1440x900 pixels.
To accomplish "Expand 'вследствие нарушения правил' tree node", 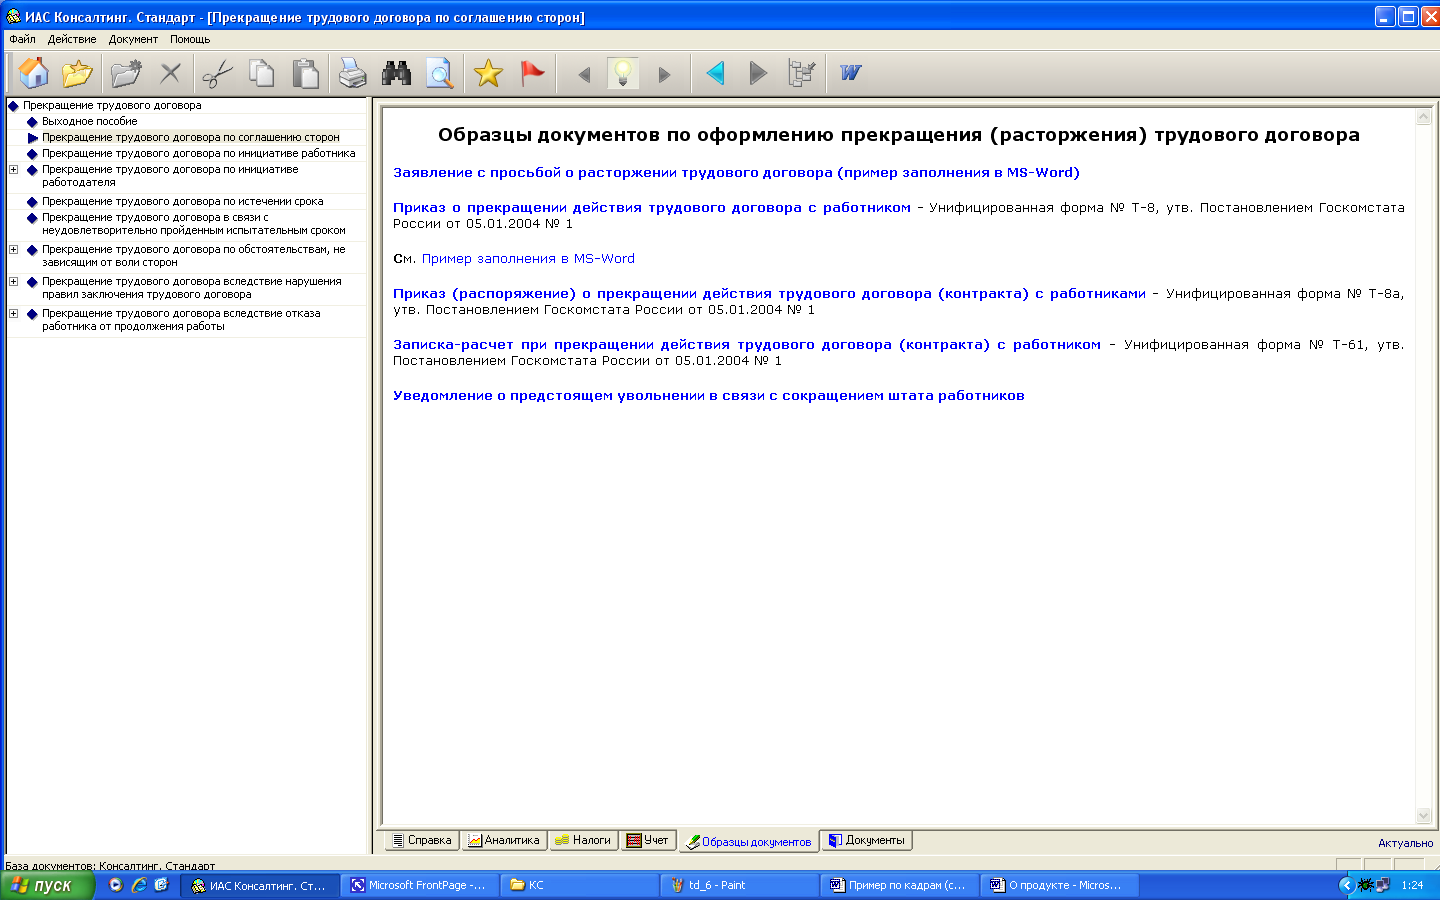I will [13, 282].
